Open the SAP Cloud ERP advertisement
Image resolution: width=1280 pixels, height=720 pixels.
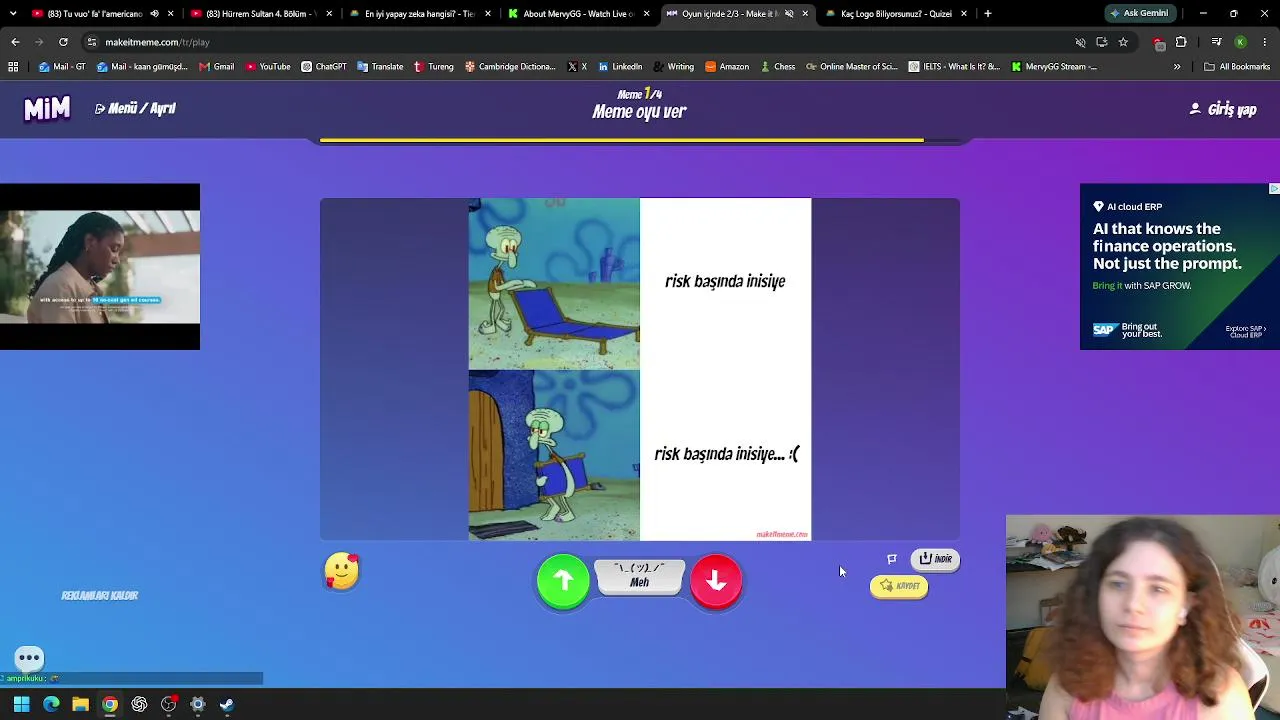pos(1180,267)
